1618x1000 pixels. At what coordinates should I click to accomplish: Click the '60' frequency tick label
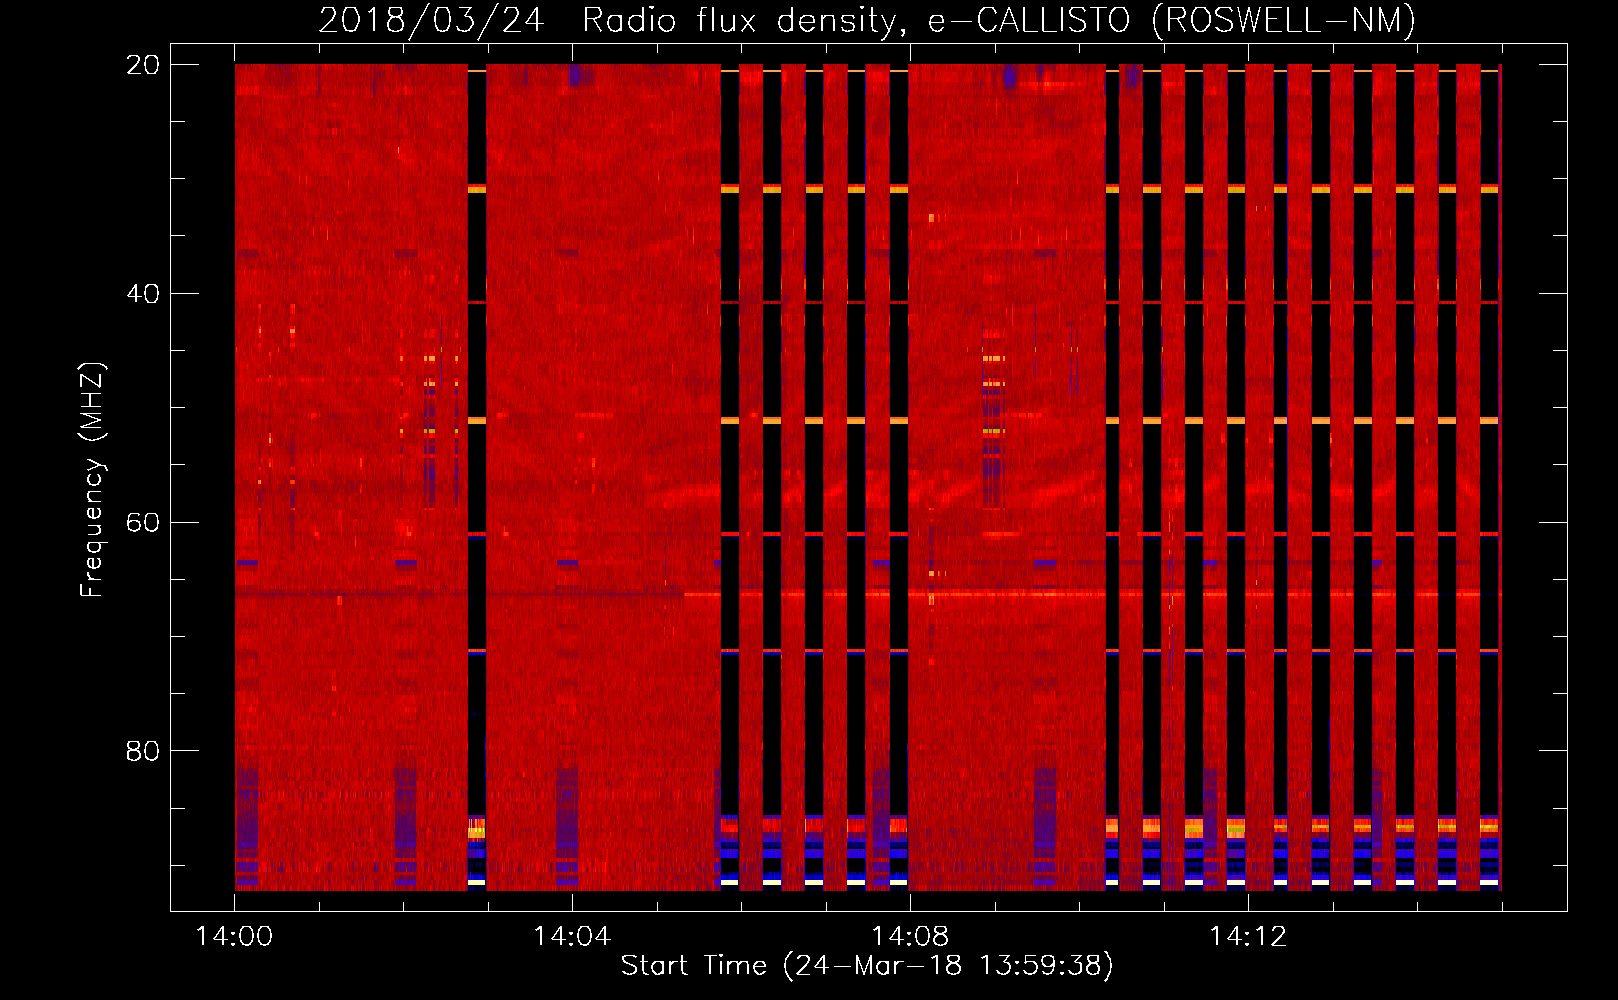(x=143, y=523)
